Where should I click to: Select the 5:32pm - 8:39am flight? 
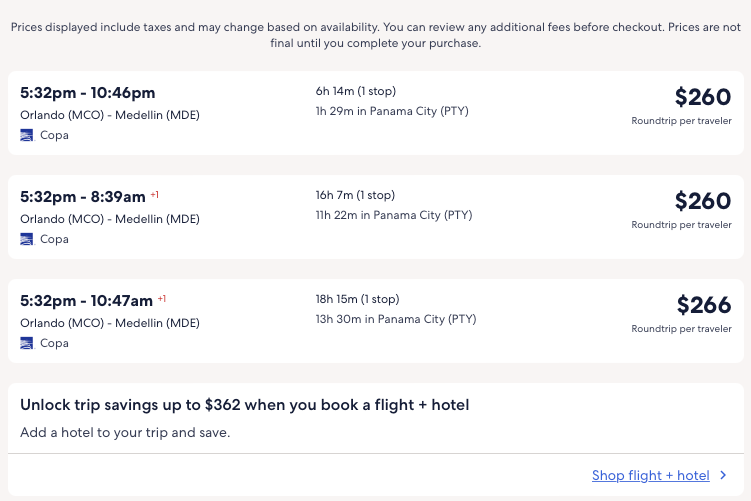pyautogui.click(x=83, y=197)
